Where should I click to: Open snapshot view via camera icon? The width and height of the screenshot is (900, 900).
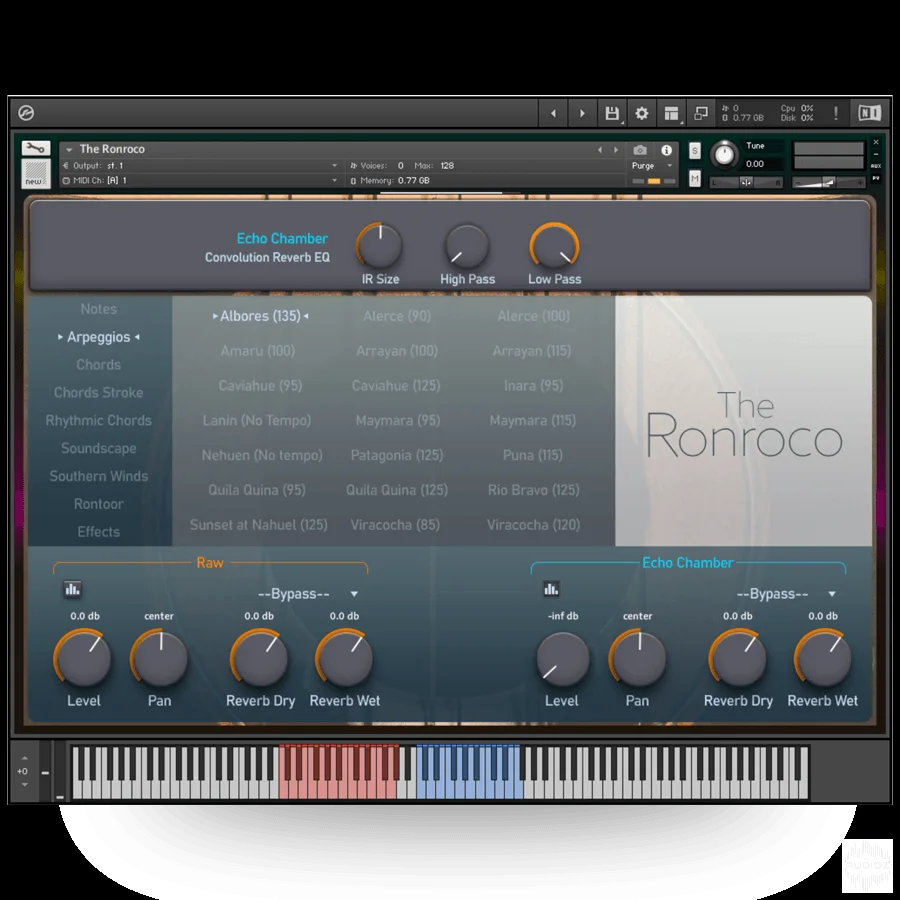click(640, 150)
